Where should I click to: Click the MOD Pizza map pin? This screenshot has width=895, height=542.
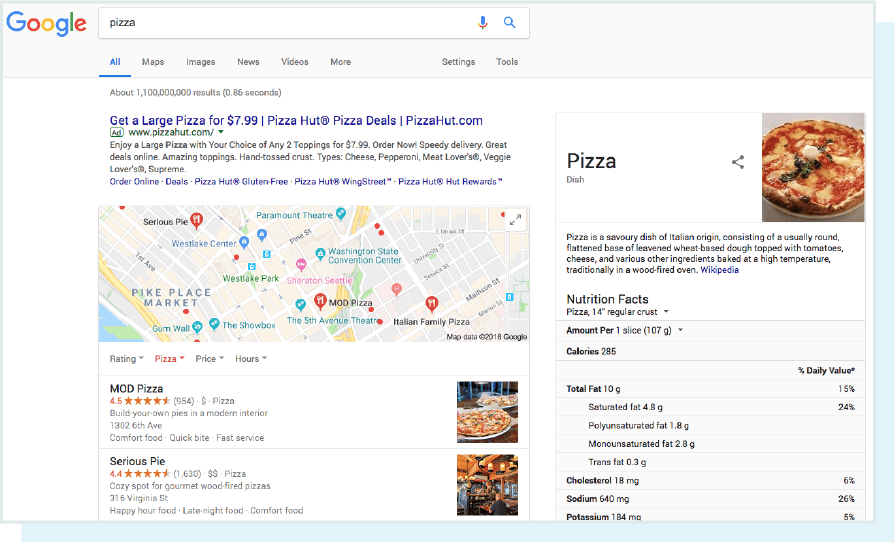click(320, 301)
